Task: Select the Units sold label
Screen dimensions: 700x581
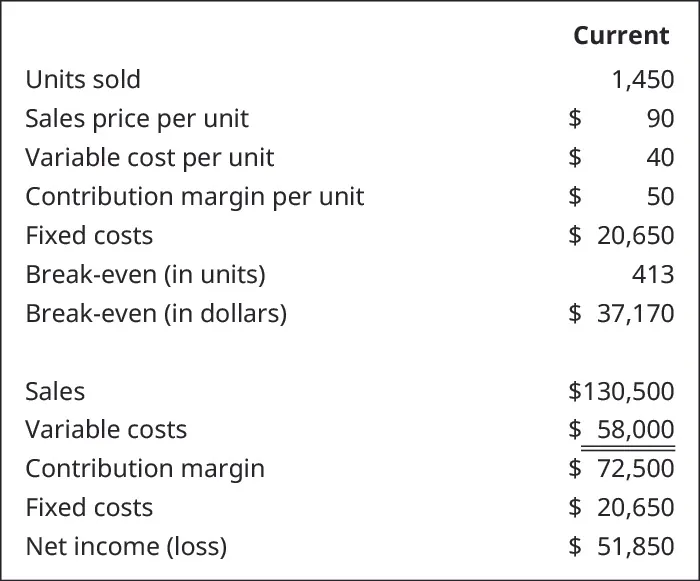Action: pos(83,79)
